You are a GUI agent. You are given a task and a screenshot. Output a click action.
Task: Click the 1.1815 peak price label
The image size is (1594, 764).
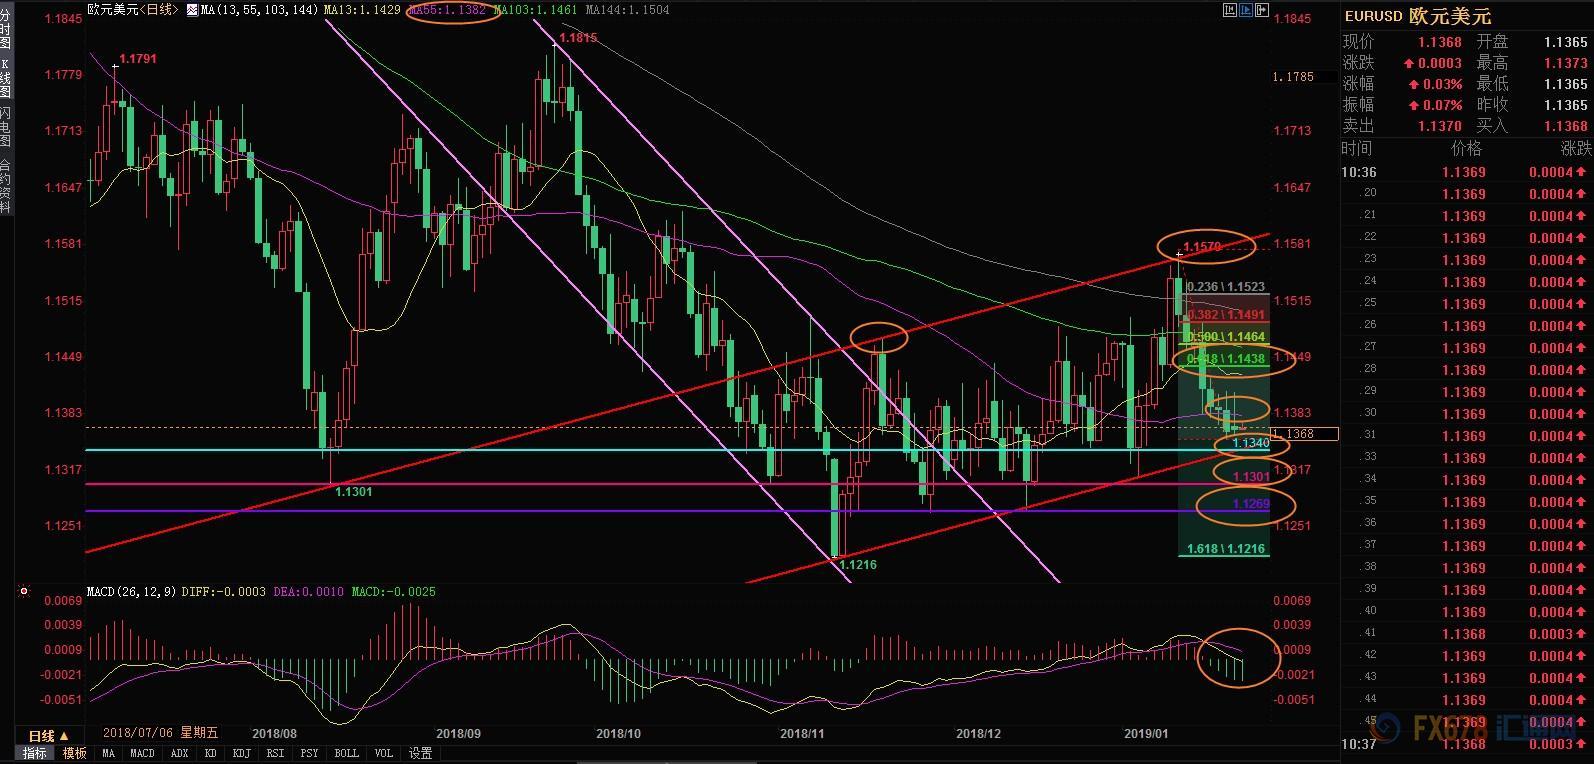(x=578, y=37)
